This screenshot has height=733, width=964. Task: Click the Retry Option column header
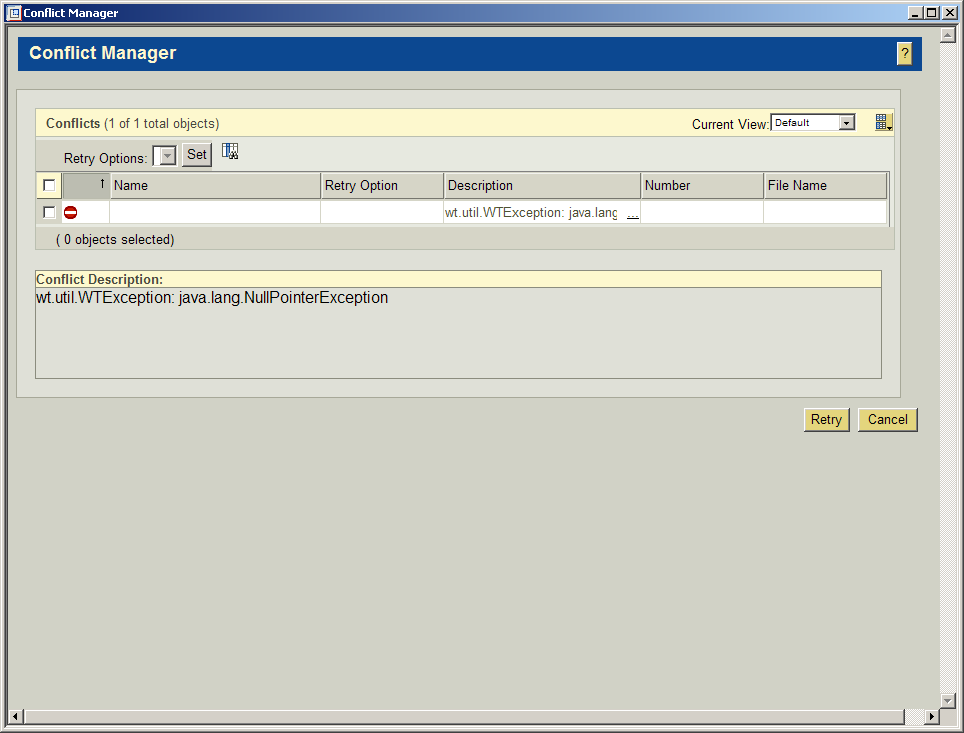tap(381, 185)
